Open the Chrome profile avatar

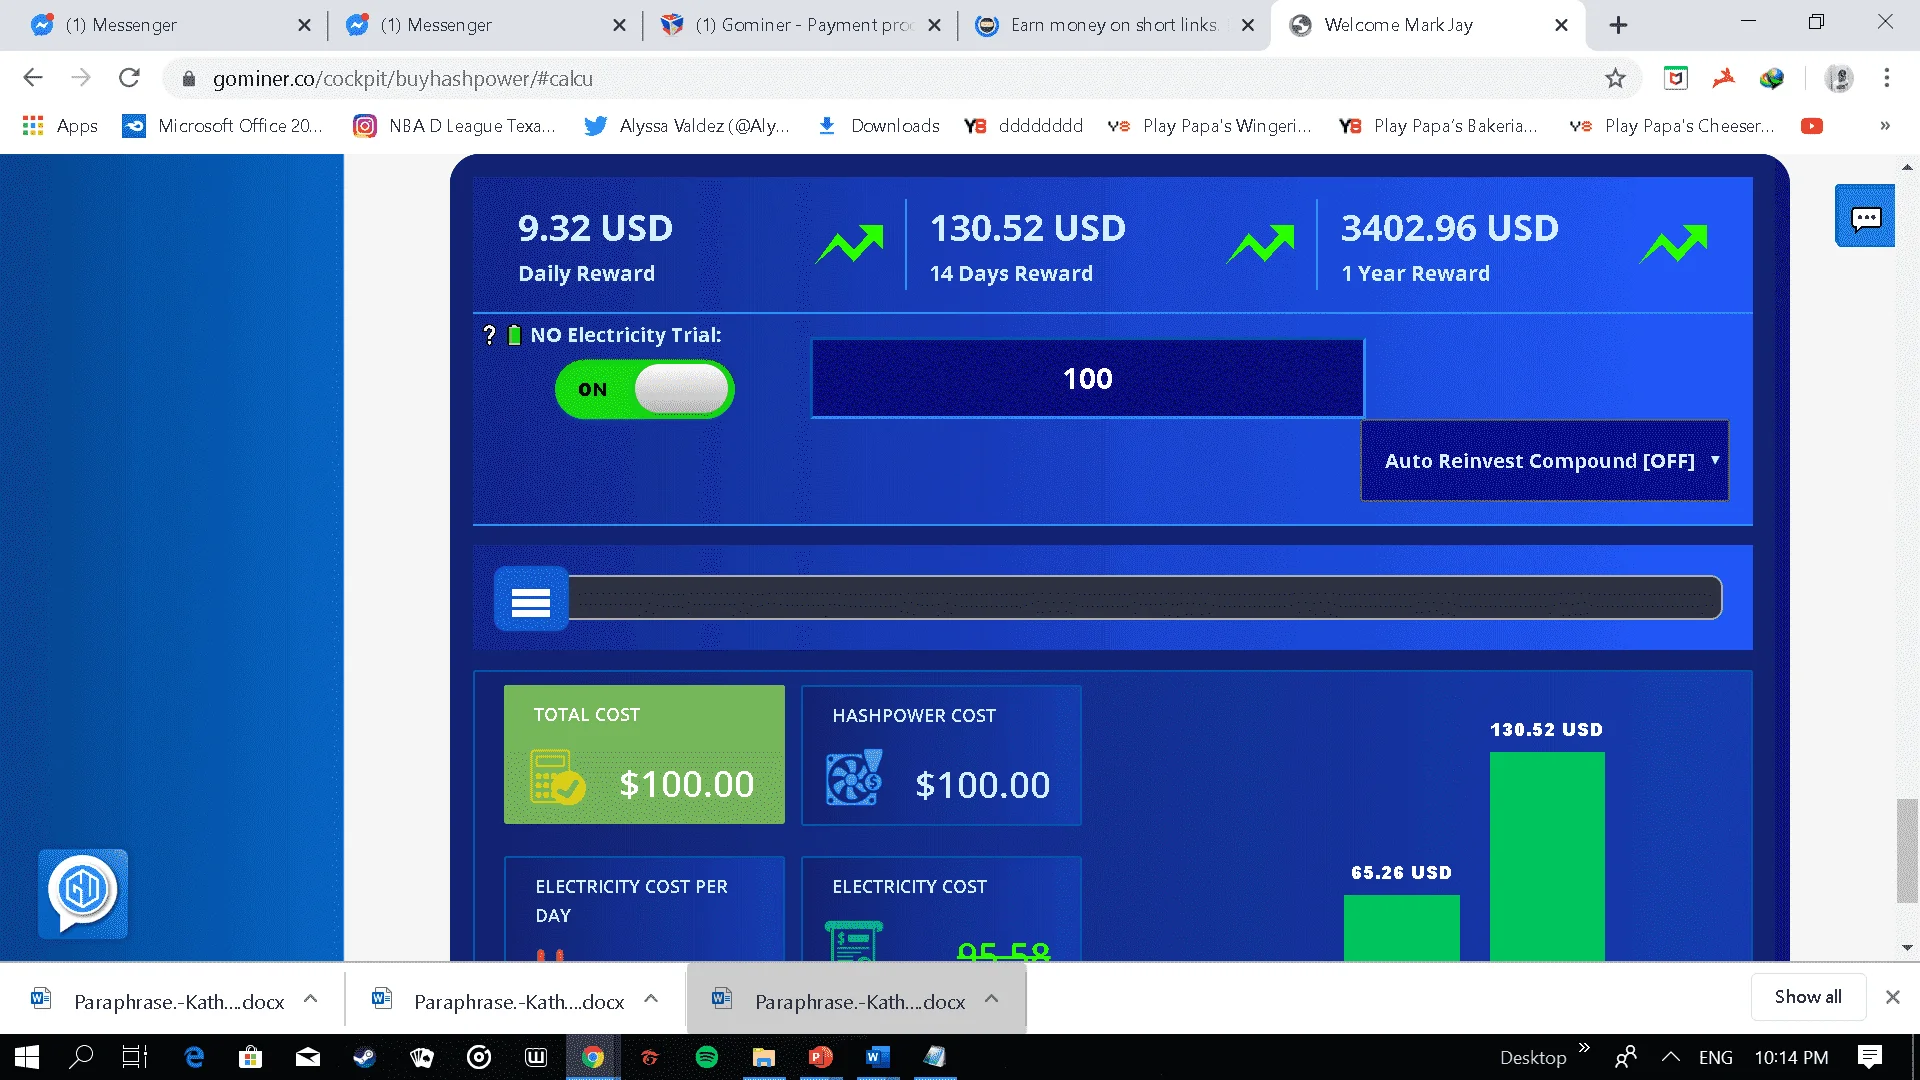pos(1839,78)
